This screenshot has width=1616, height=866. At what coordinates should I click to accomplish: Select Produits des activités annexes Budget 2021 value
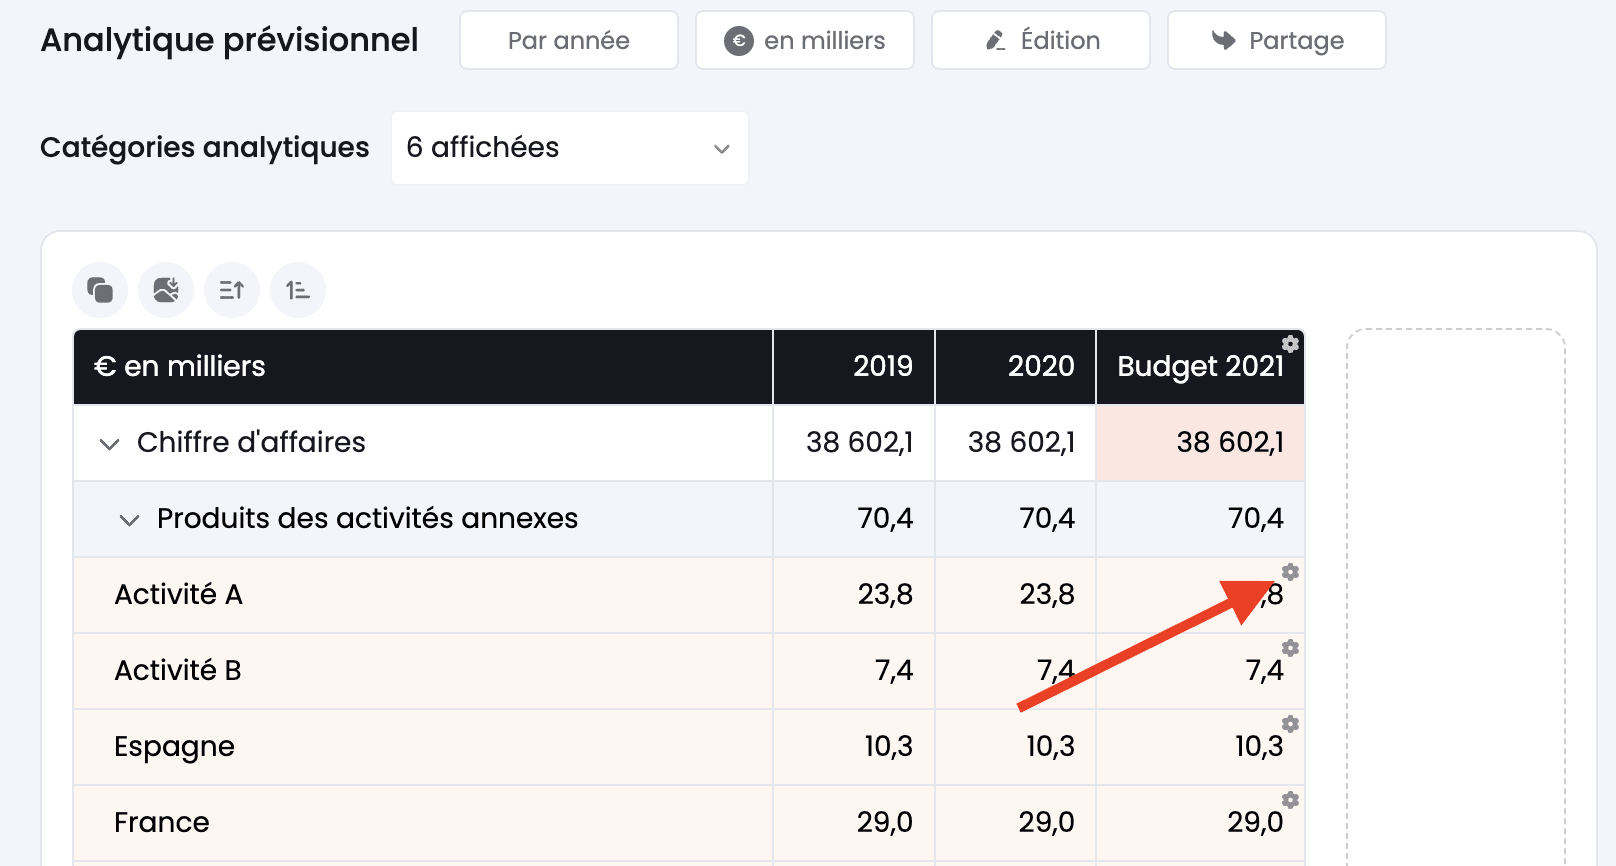[1200, 519]
